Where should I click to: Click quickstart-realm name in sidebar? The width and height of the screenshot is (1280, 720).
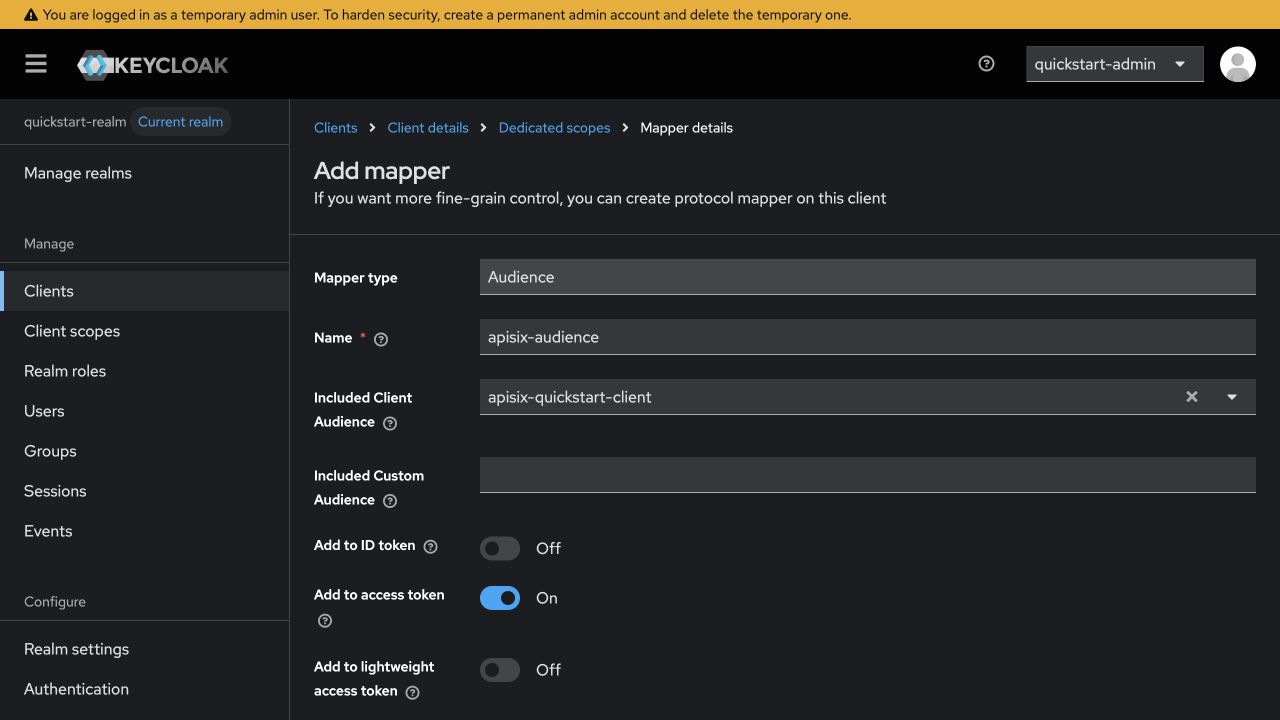click(75, 122)
